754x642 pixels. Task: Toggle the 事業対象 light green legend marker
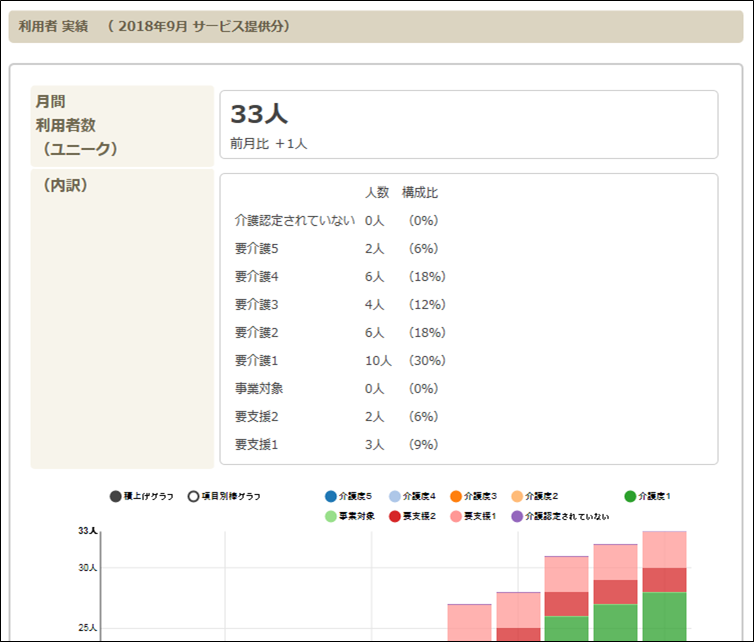(x=331, y=516)
